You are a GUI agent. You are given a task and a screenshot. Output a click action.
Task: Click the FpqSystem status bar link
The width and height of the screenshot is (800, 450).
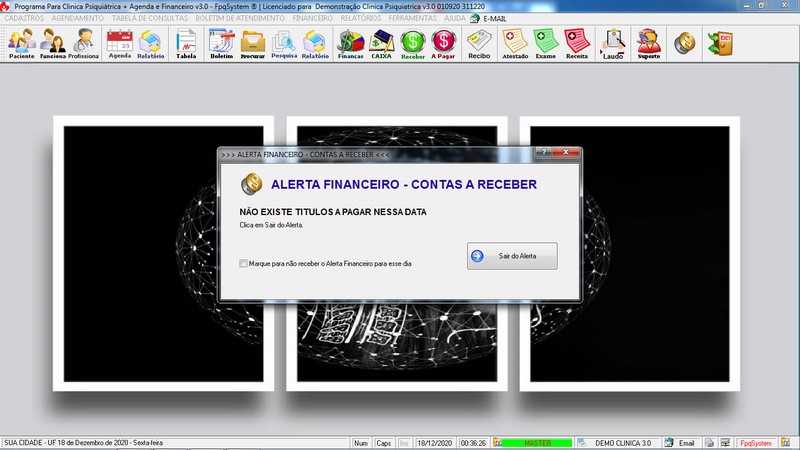pos(756,443)
